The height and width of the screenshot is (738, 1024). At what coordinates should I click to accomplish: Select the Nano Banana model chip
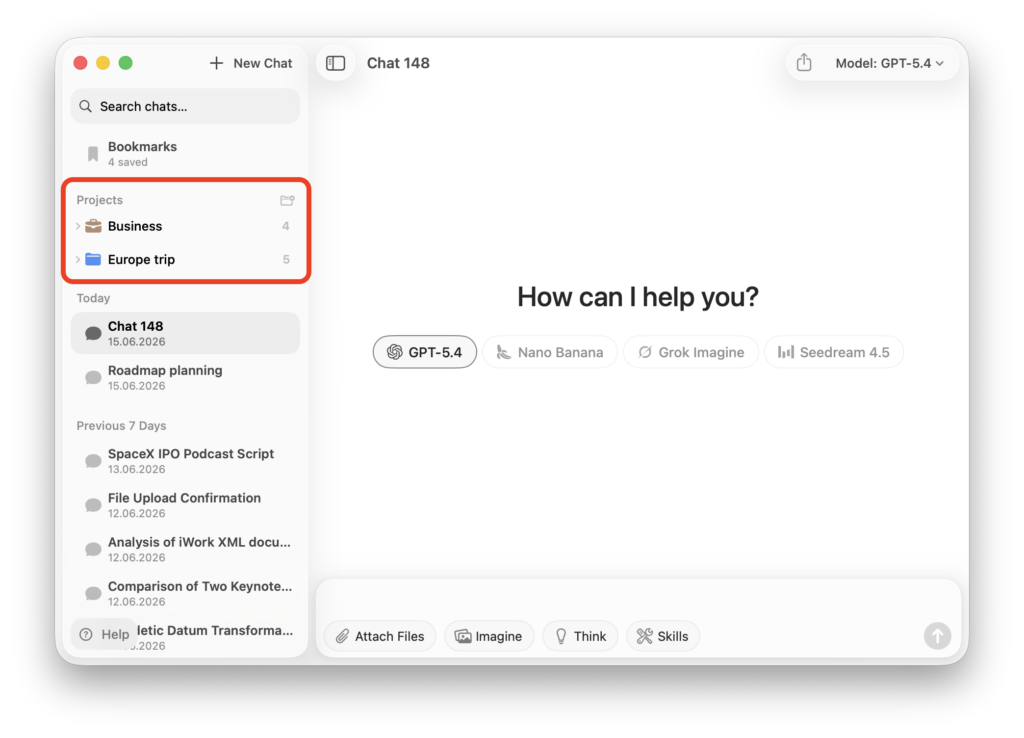tap(550, 352)
